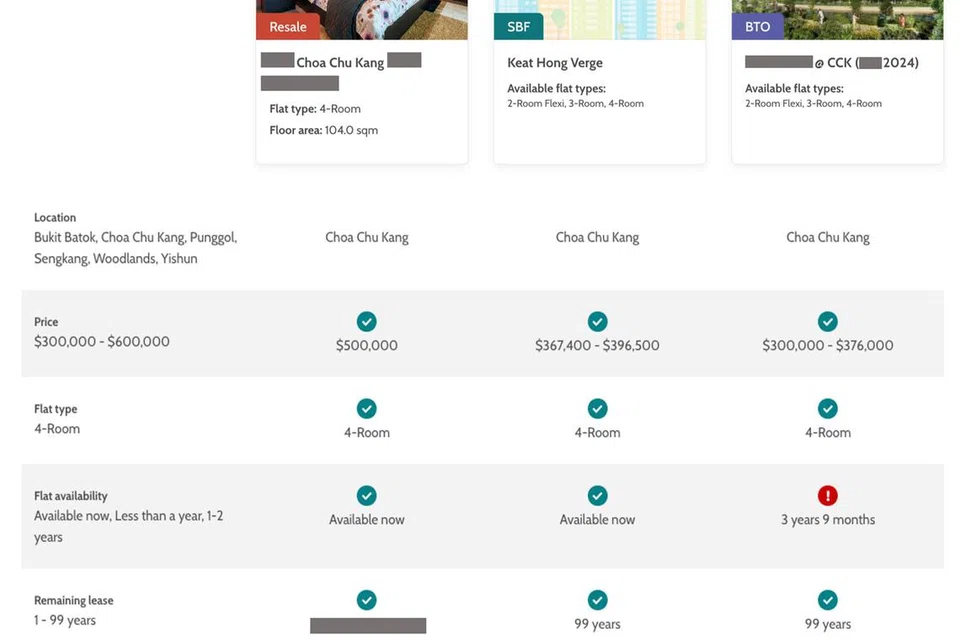The width and height of the screenshot is (960, 640).
Task: Click the BTO Remaining lease check icon
Action: (827, 600)
